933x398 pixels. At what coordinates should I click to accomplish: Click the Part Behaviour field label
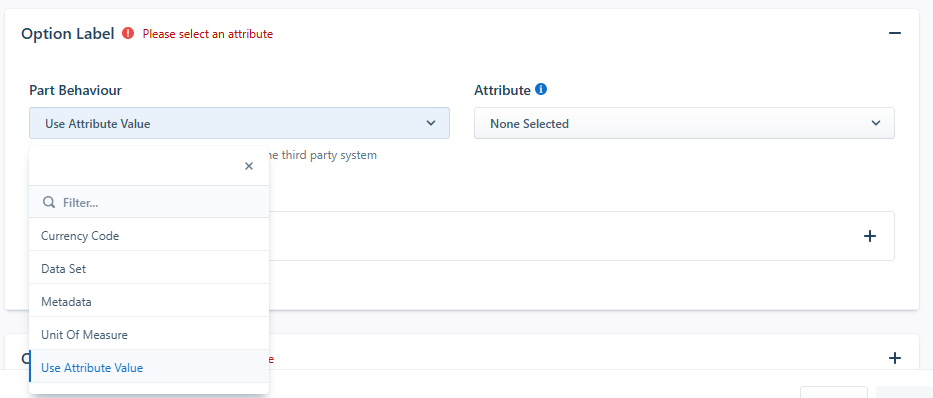[76, 90]
